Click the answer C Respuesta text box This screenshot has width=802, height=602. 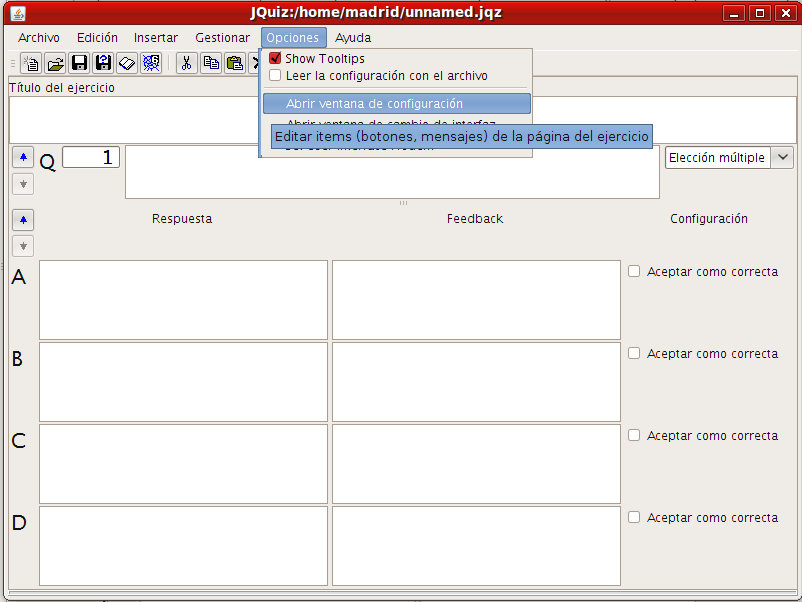[x=183, y=464]
